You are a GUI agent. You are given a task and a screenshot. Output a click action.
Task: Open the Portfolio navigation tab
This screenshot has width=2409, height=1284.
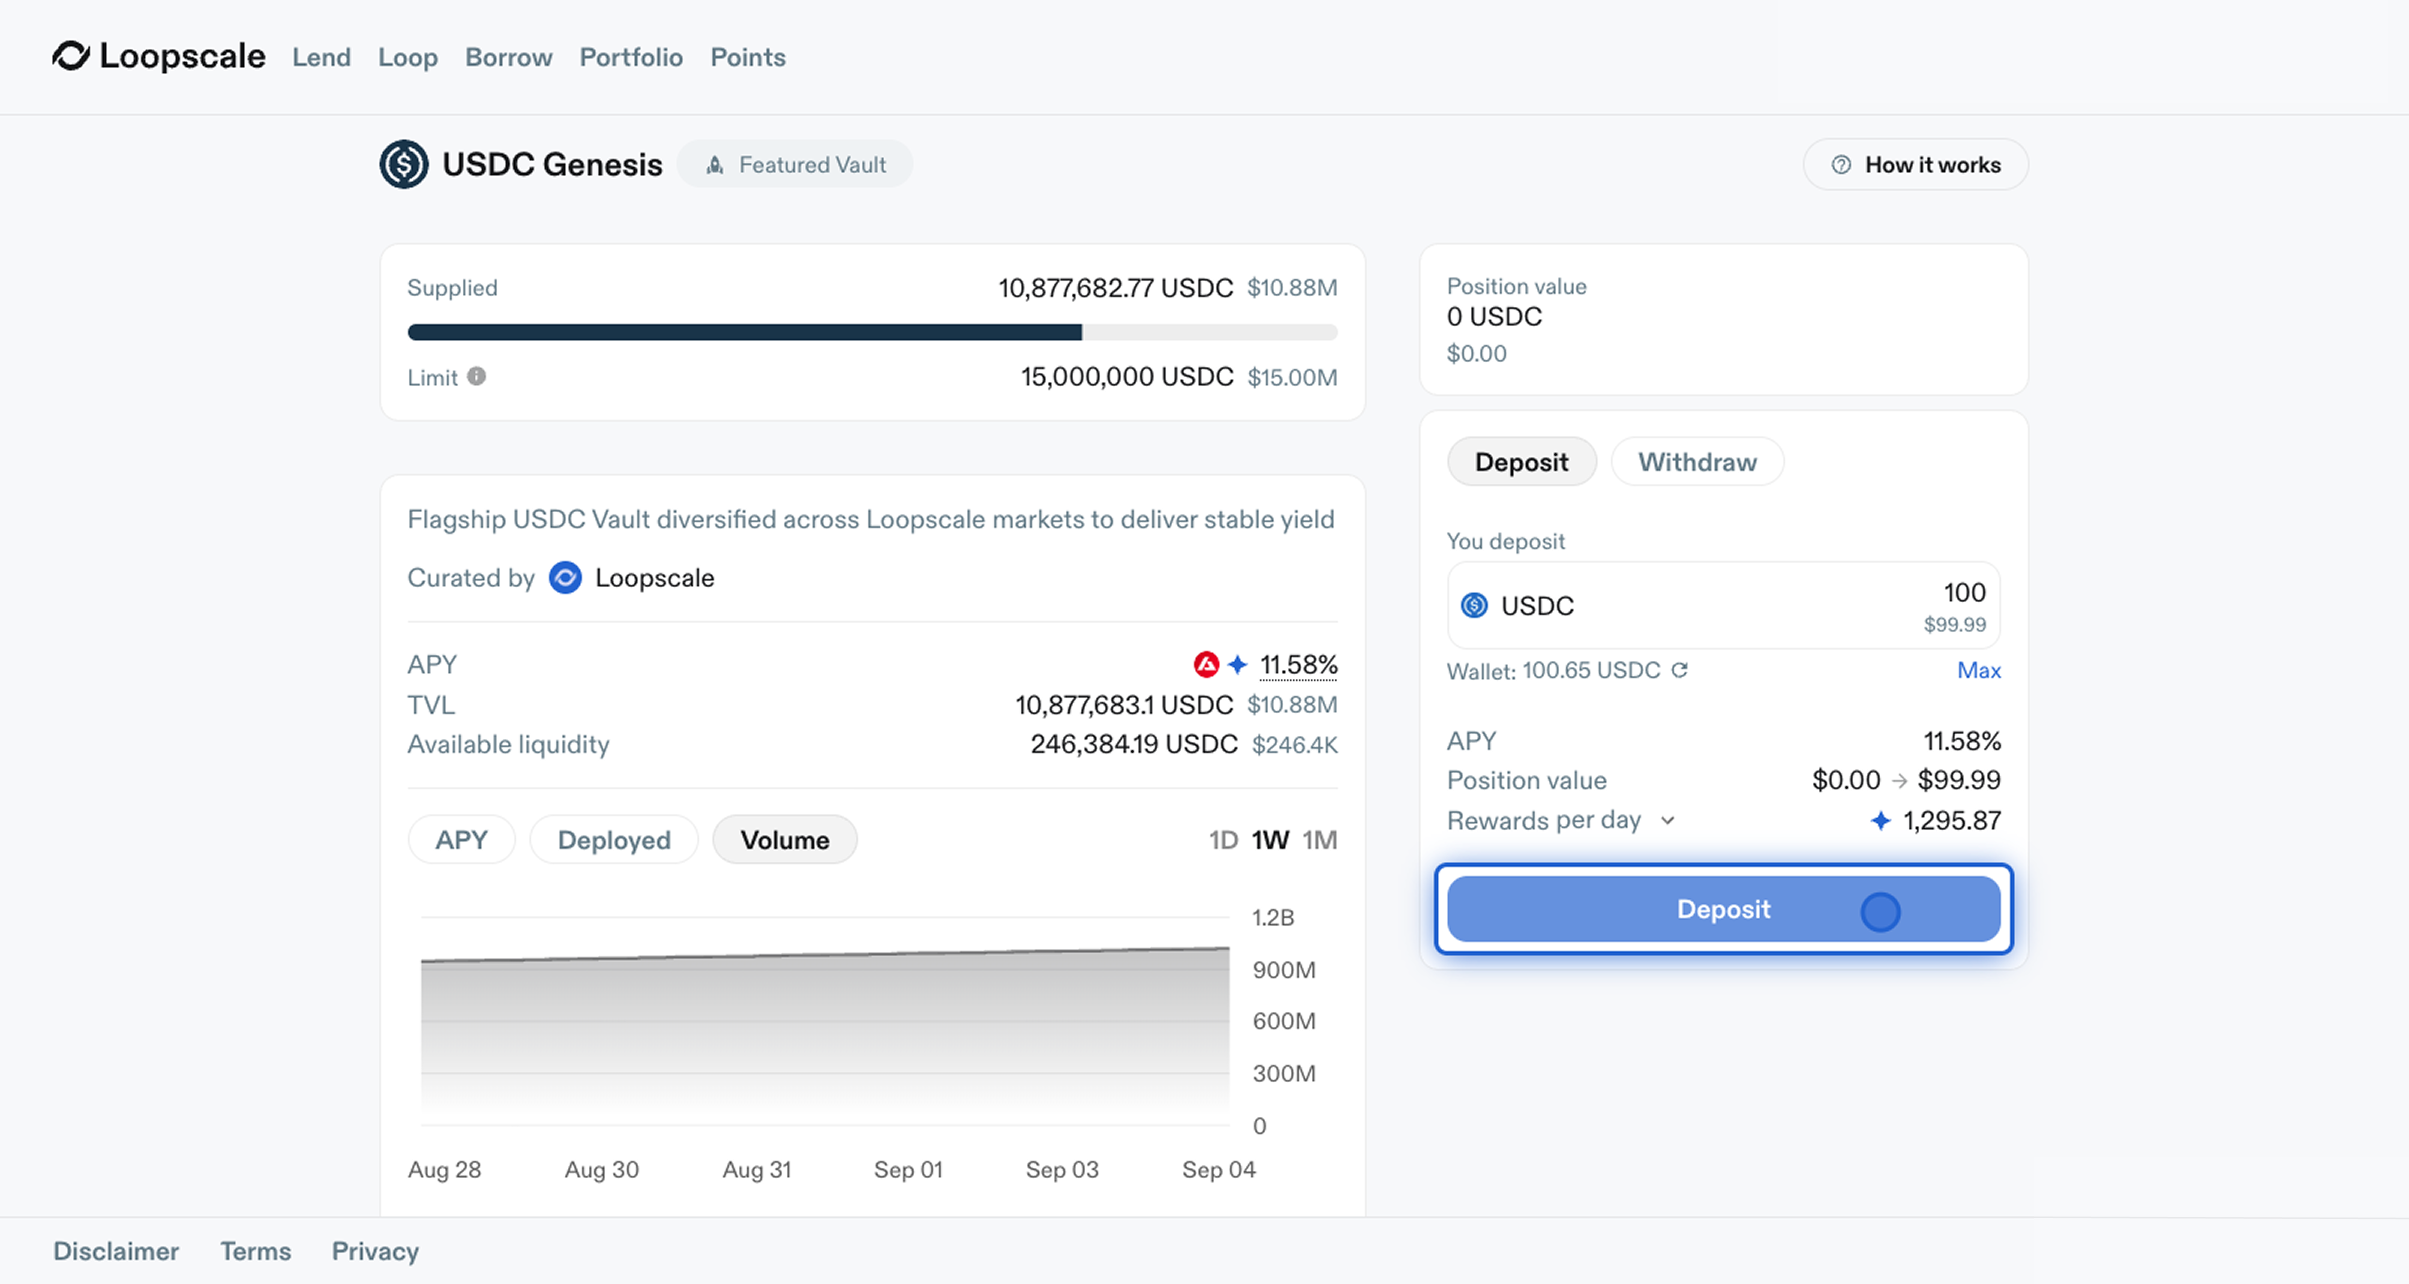click(631, 57)
